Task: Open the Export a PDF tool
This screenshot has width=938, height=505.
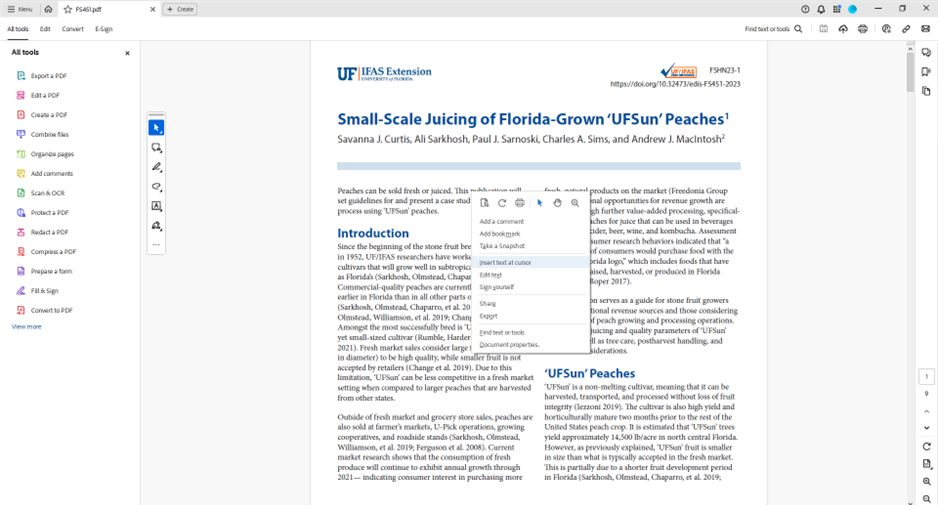Action: 49,76
